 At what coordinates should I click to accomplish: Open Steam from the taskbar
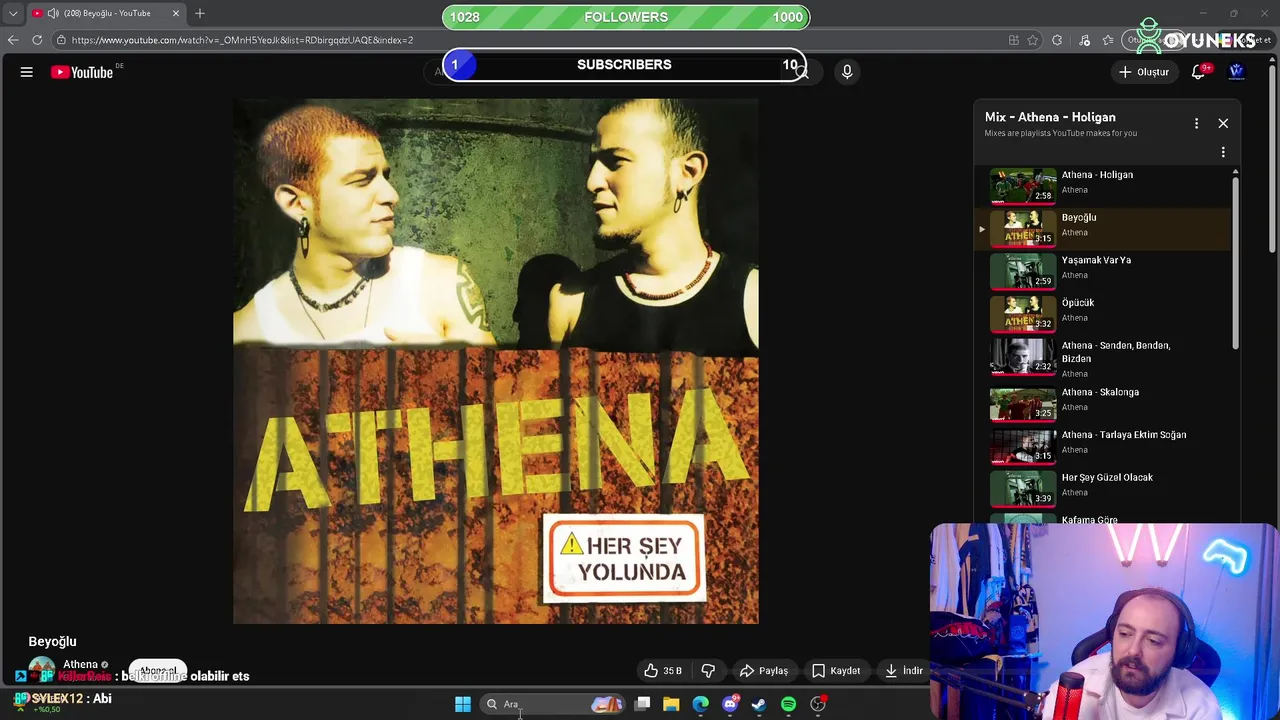click(759, 704)
